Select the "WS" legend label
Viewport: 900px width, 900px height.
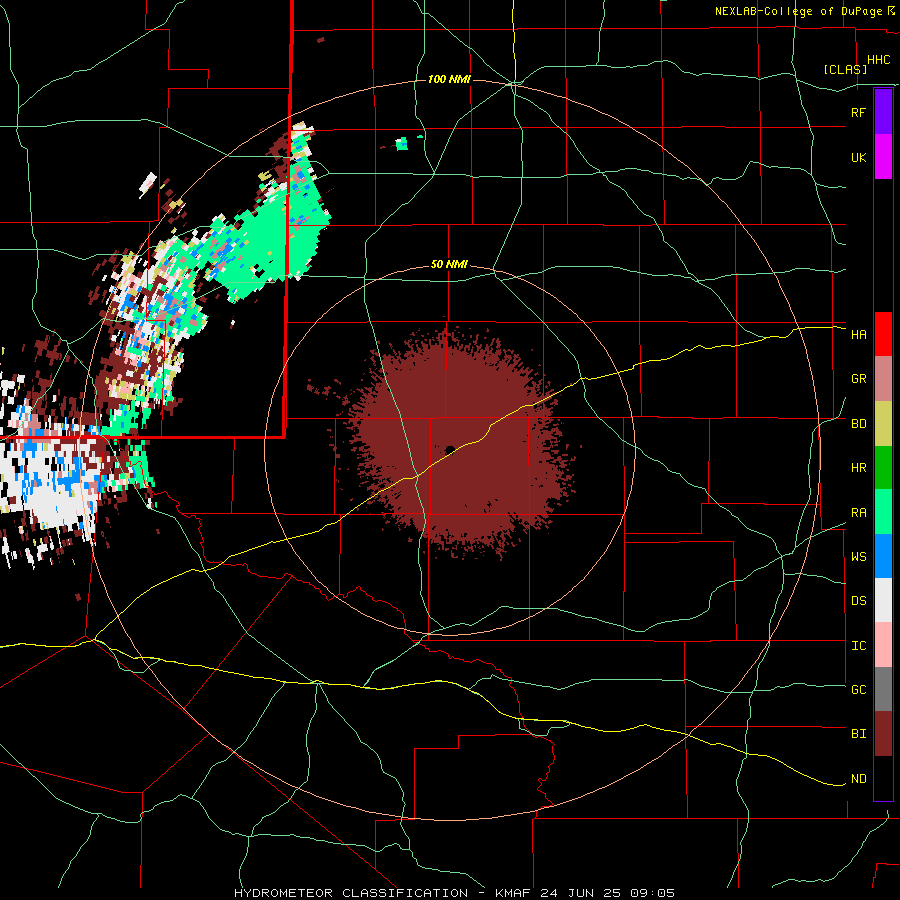[858, 557]
